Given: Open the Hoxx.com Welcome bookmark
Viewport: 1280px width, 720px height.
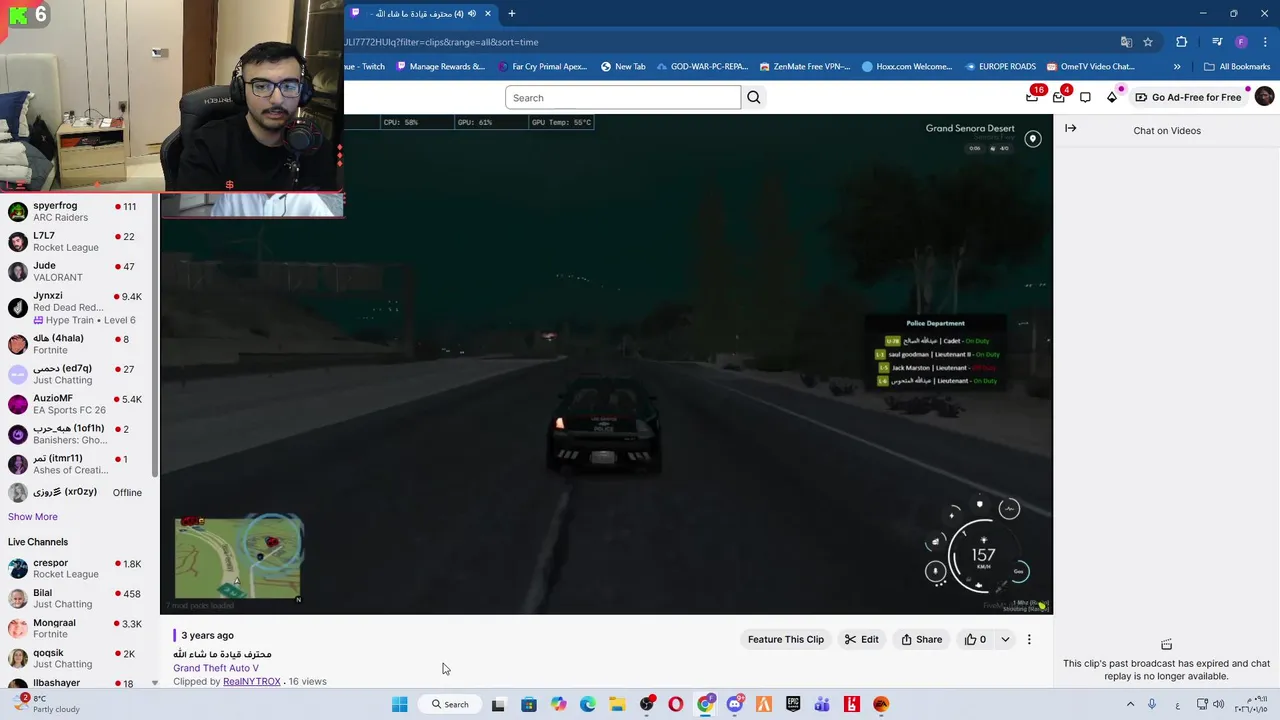Looking at the screenshot, I should pyautogui.click(x=907, y=67).
